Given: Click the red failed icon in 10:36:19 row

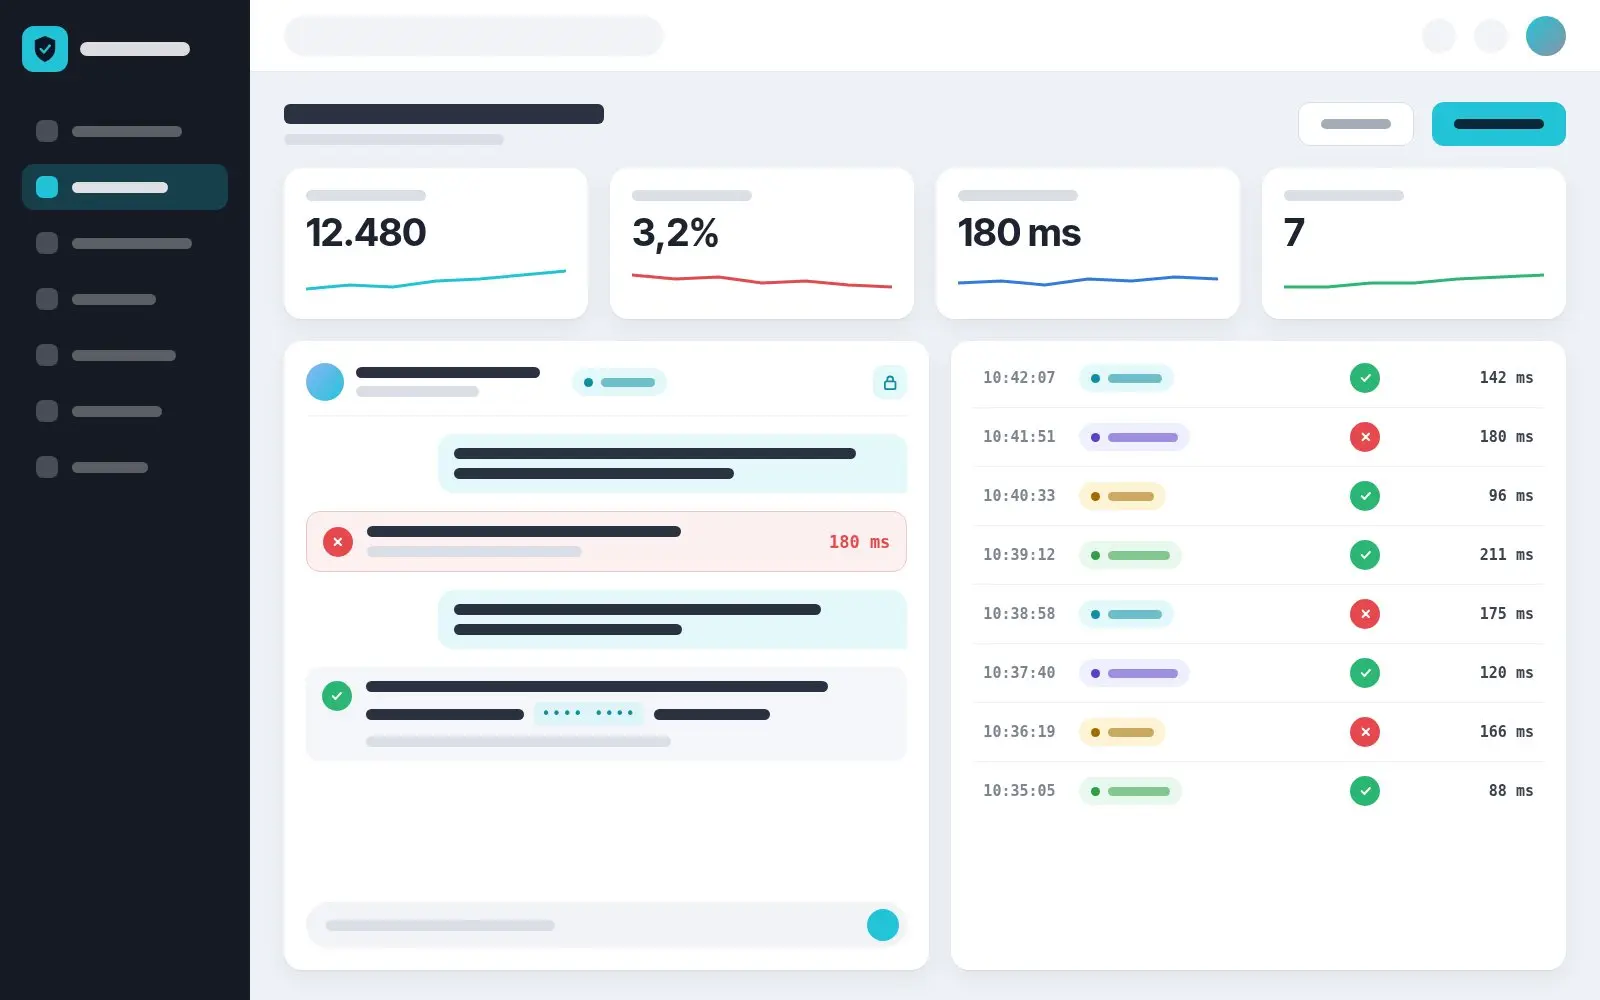Looking at the screenshot, I should point(1364,732).
